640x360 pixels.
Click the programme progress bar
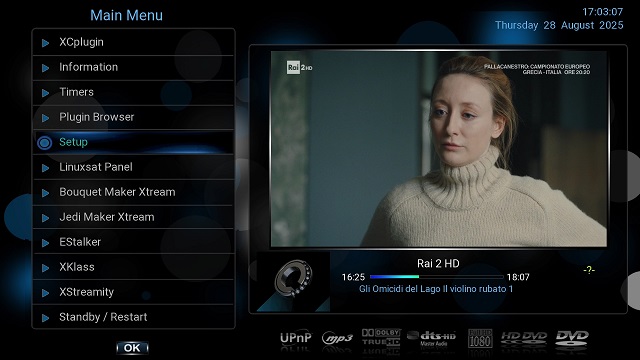point(436,277)
